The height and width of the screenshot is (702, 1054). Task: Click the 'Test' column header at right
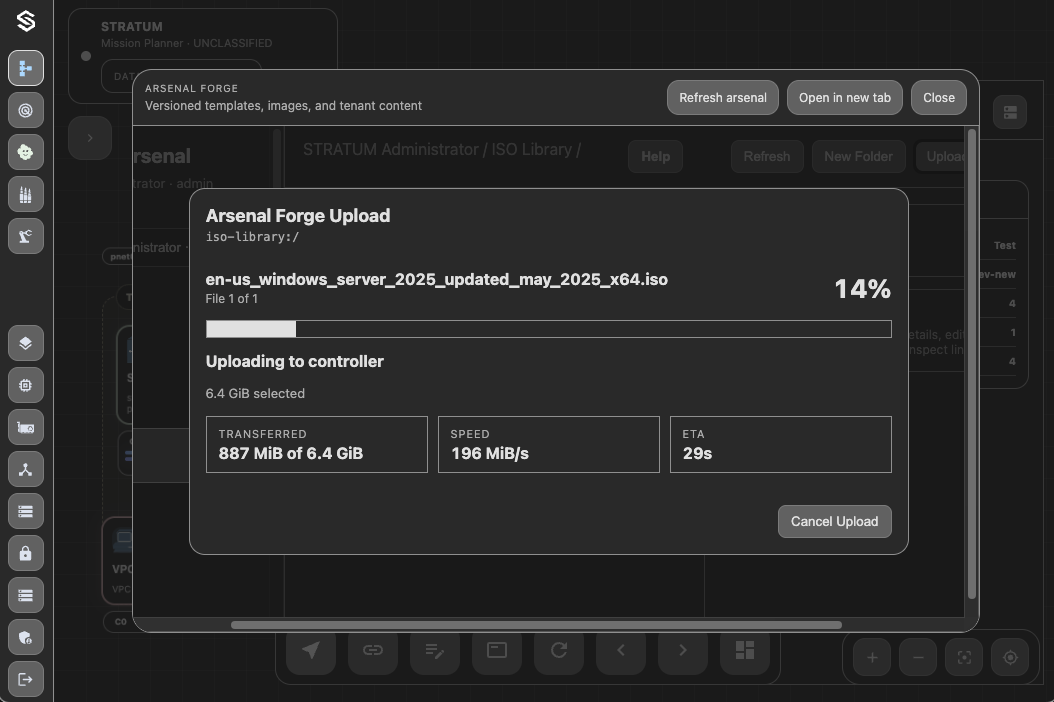click(1005, 245)
